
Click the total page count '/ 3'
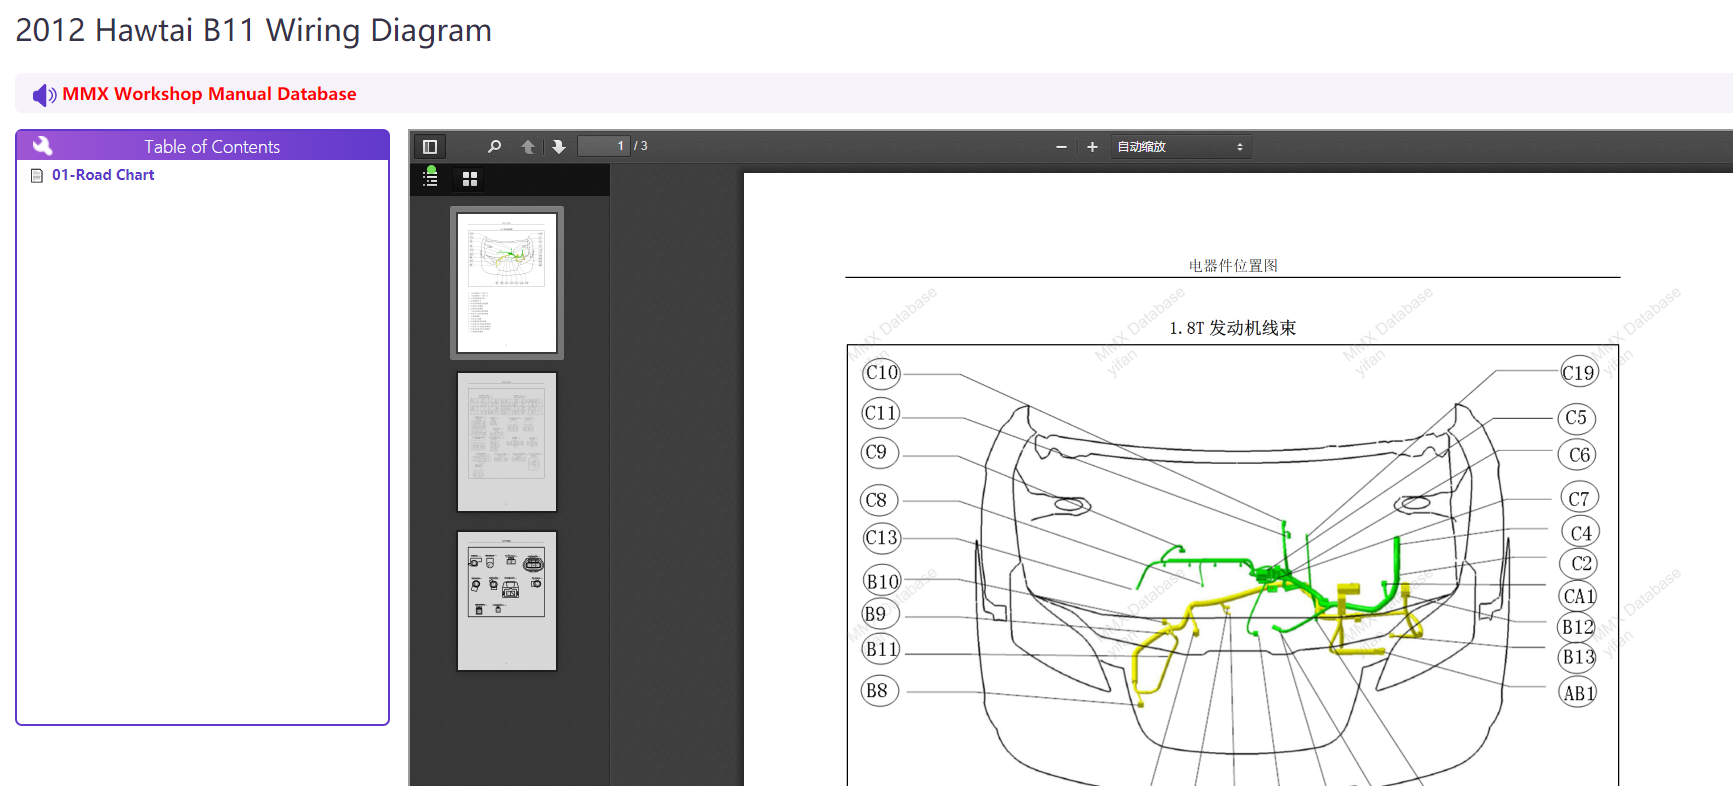point(641,146)
